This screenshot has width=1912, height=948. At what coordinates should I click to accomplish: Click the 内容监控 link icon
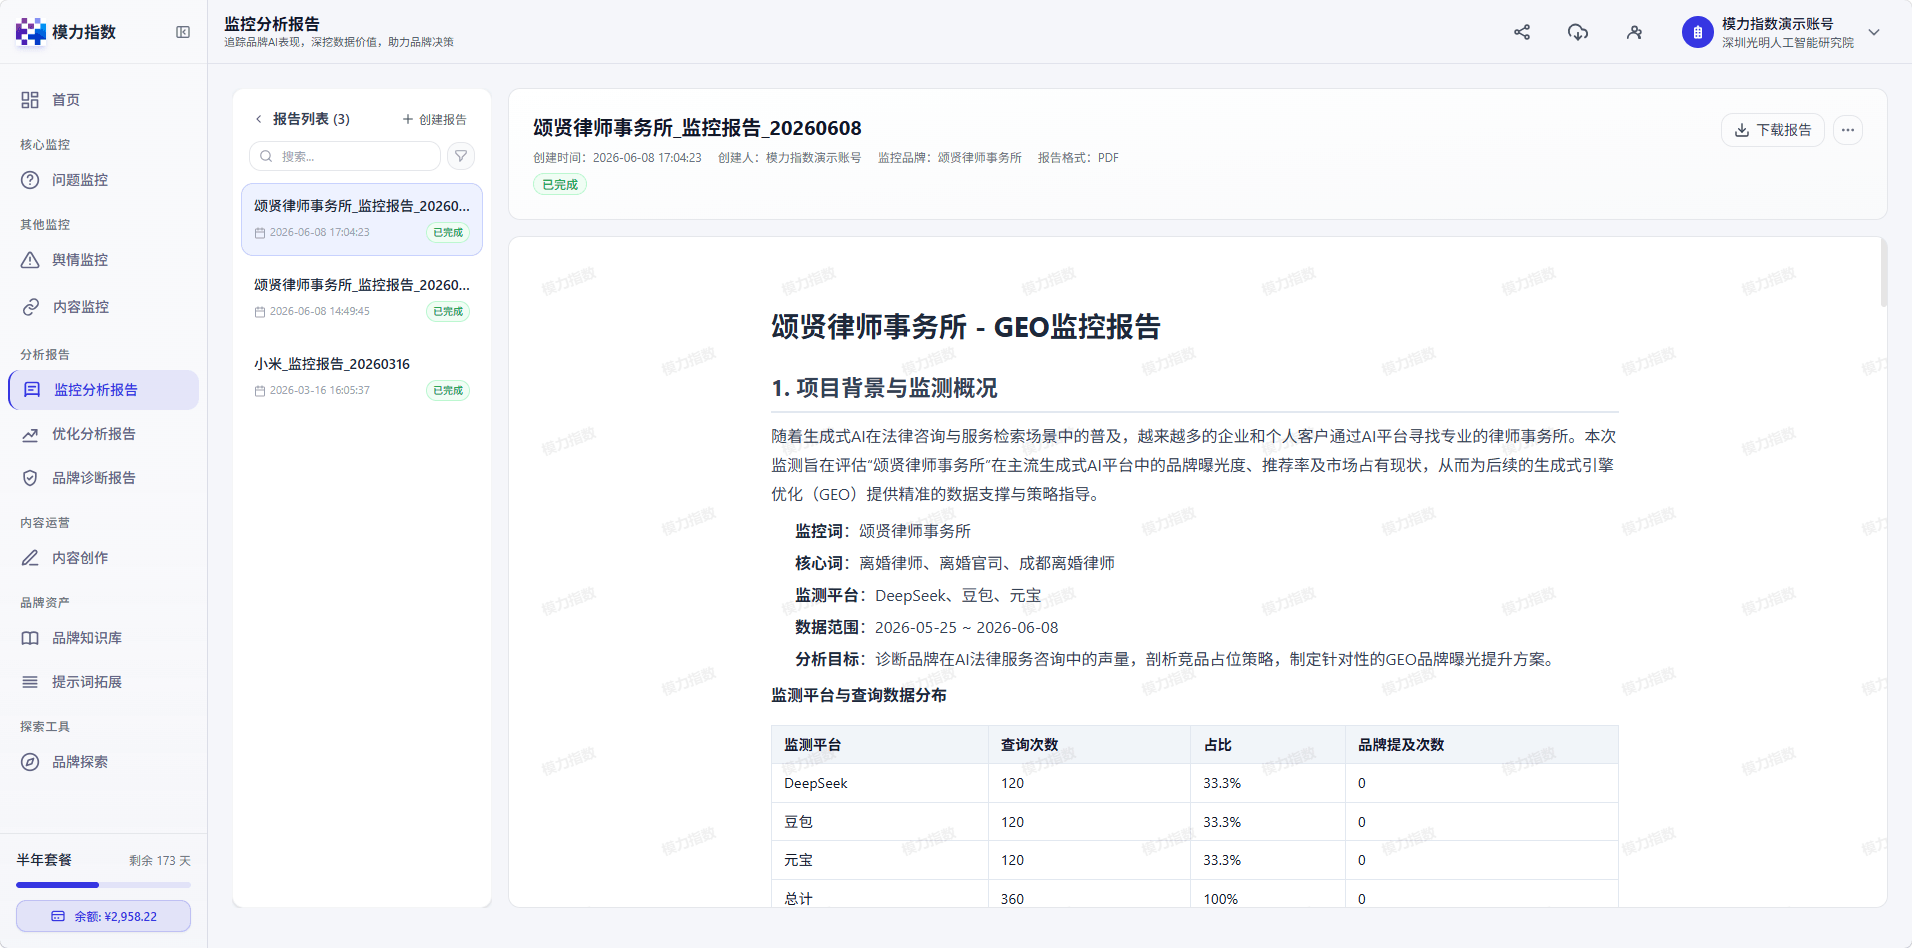[30, 307]
